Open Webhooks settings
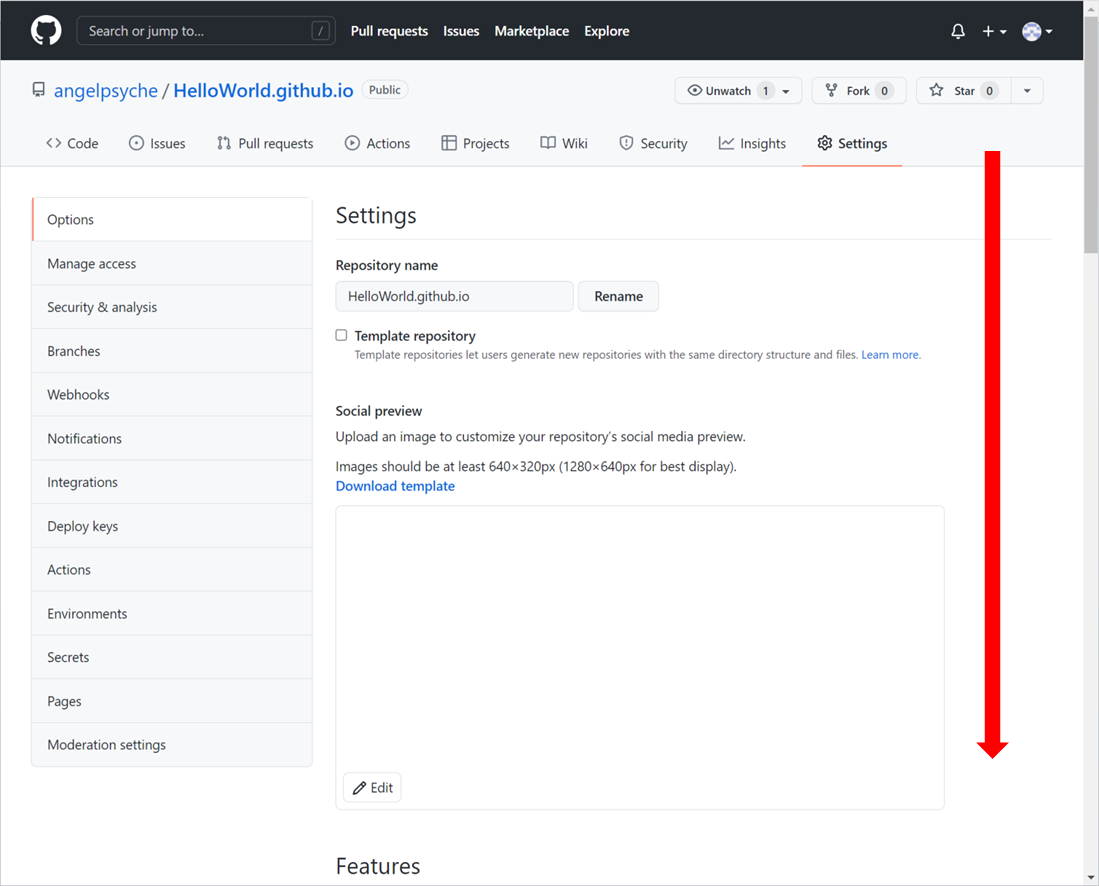 click(x=172, y=395)
